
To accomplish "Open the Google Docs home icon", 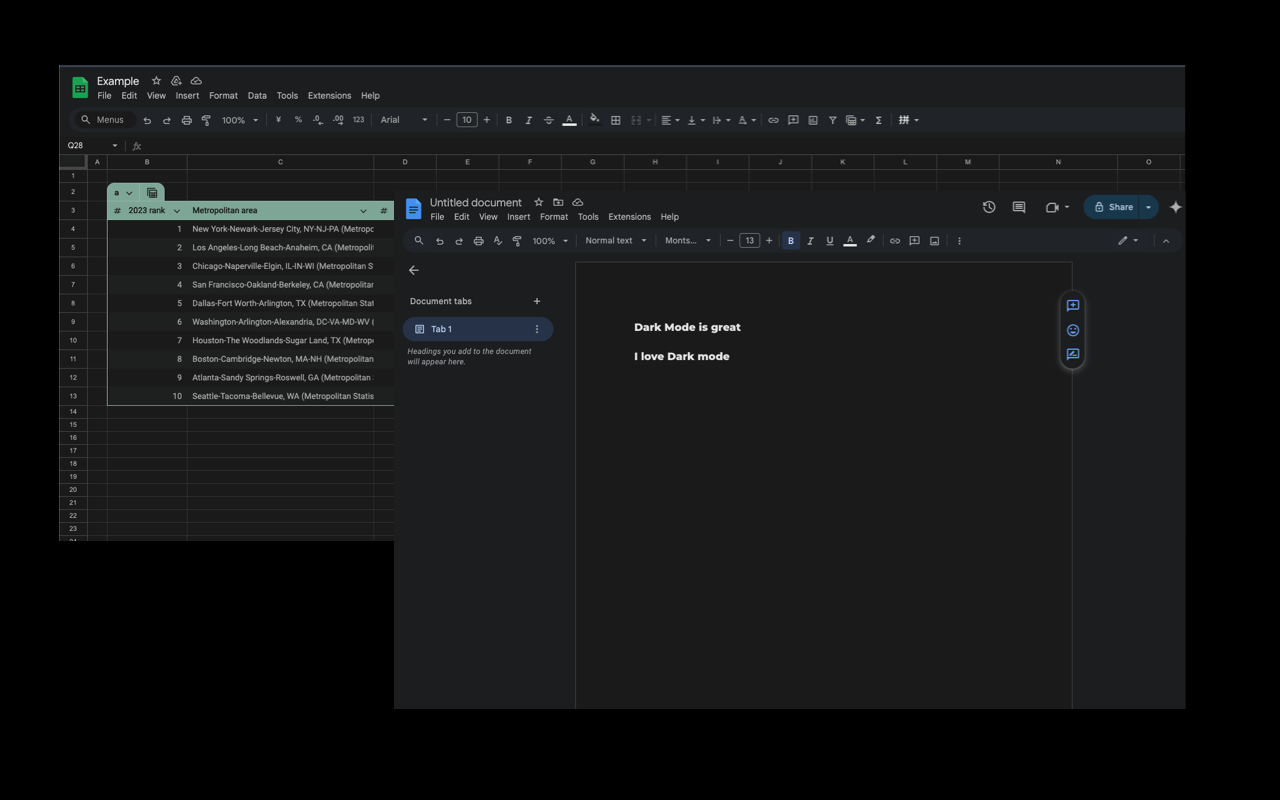I will coord(413,209).
